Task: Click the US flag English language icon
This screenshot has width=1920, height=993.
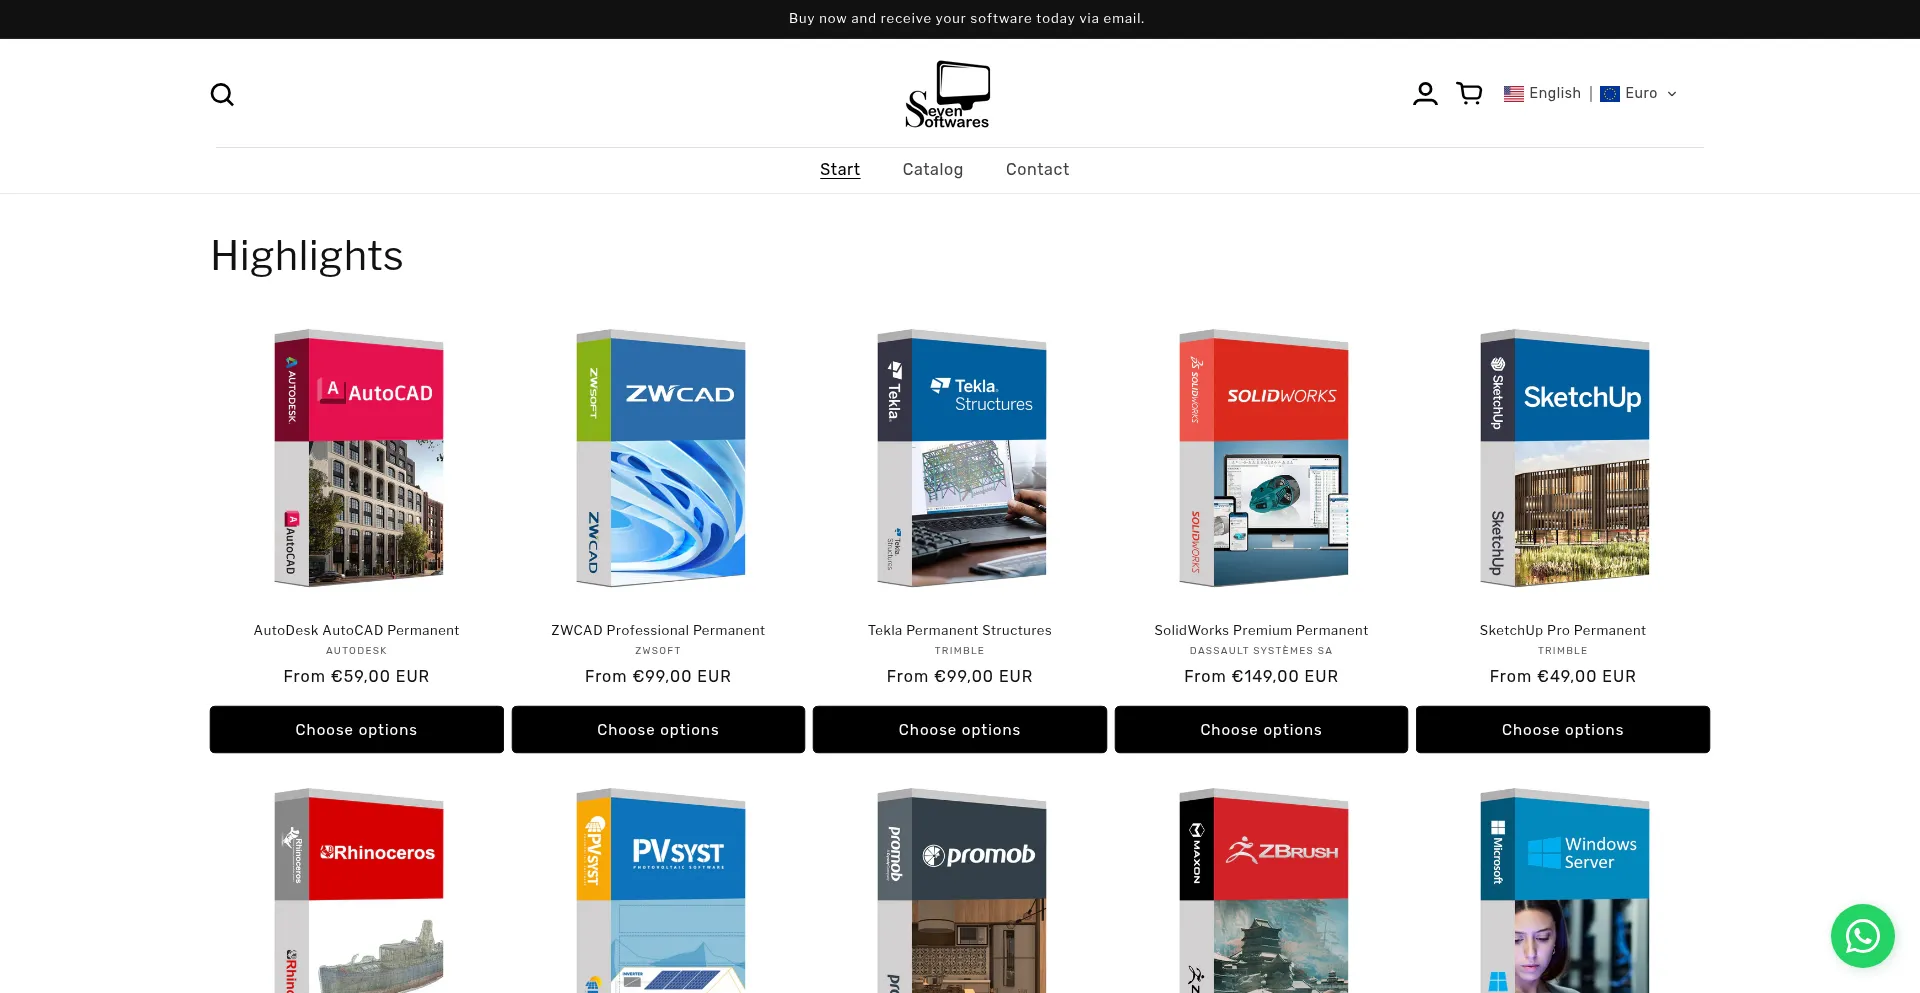Action: pyautogui.click(x=1514, y=94)
